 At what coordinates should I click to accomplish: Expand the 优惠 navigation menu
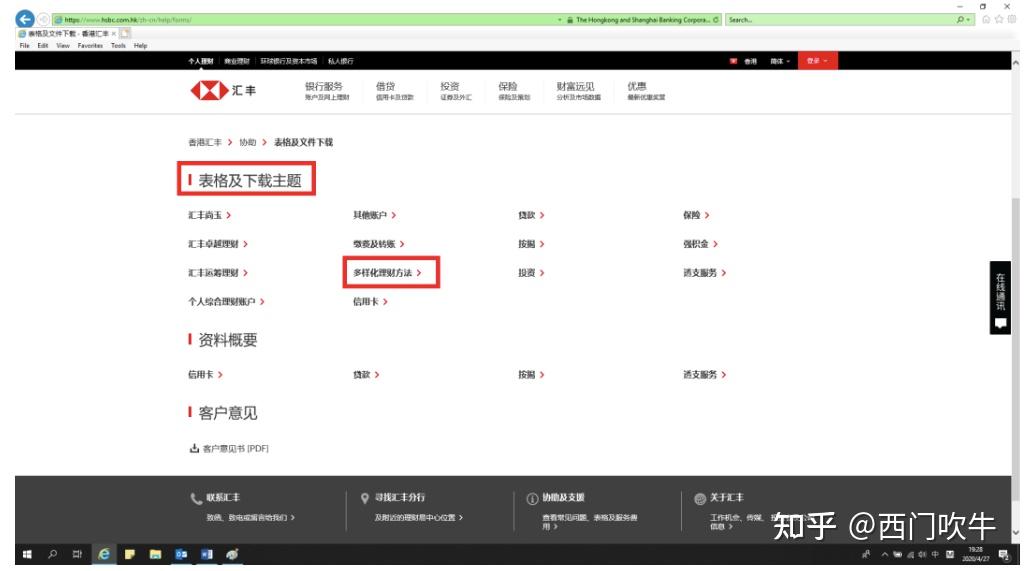pyautogui.click(x=646, y=90)
